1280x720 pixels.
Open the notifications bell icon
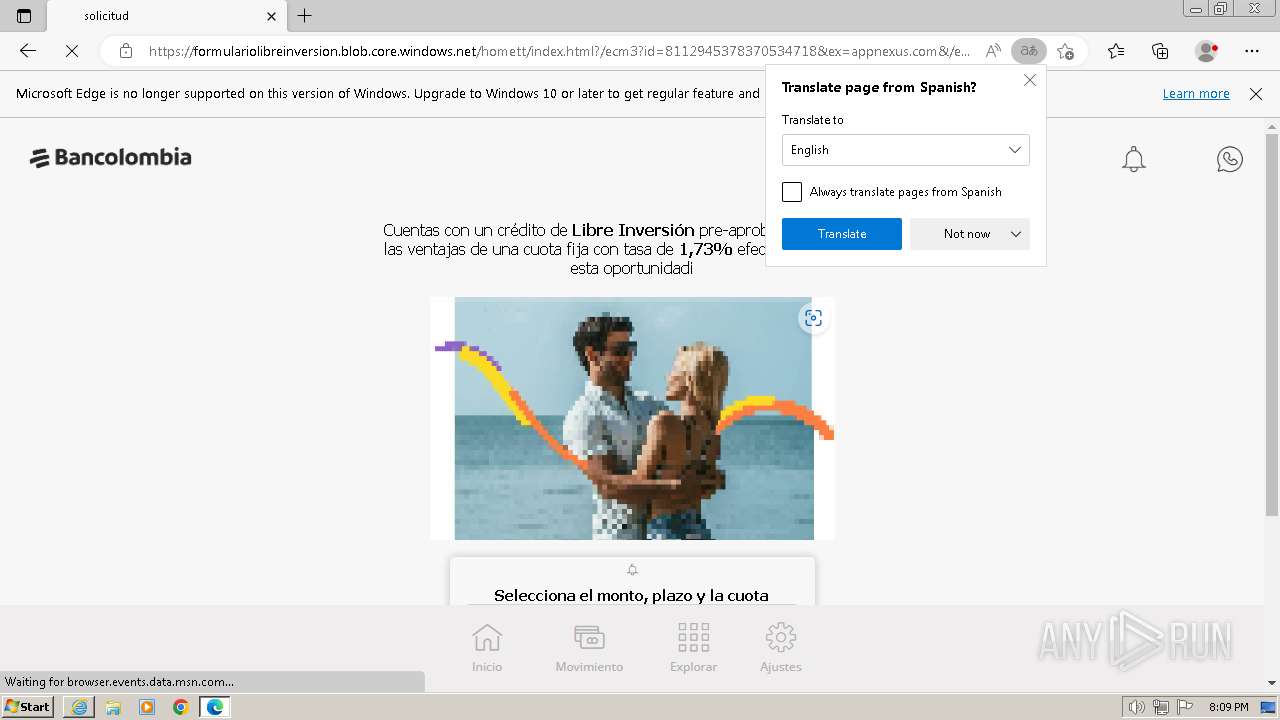tap(1133, 159)
